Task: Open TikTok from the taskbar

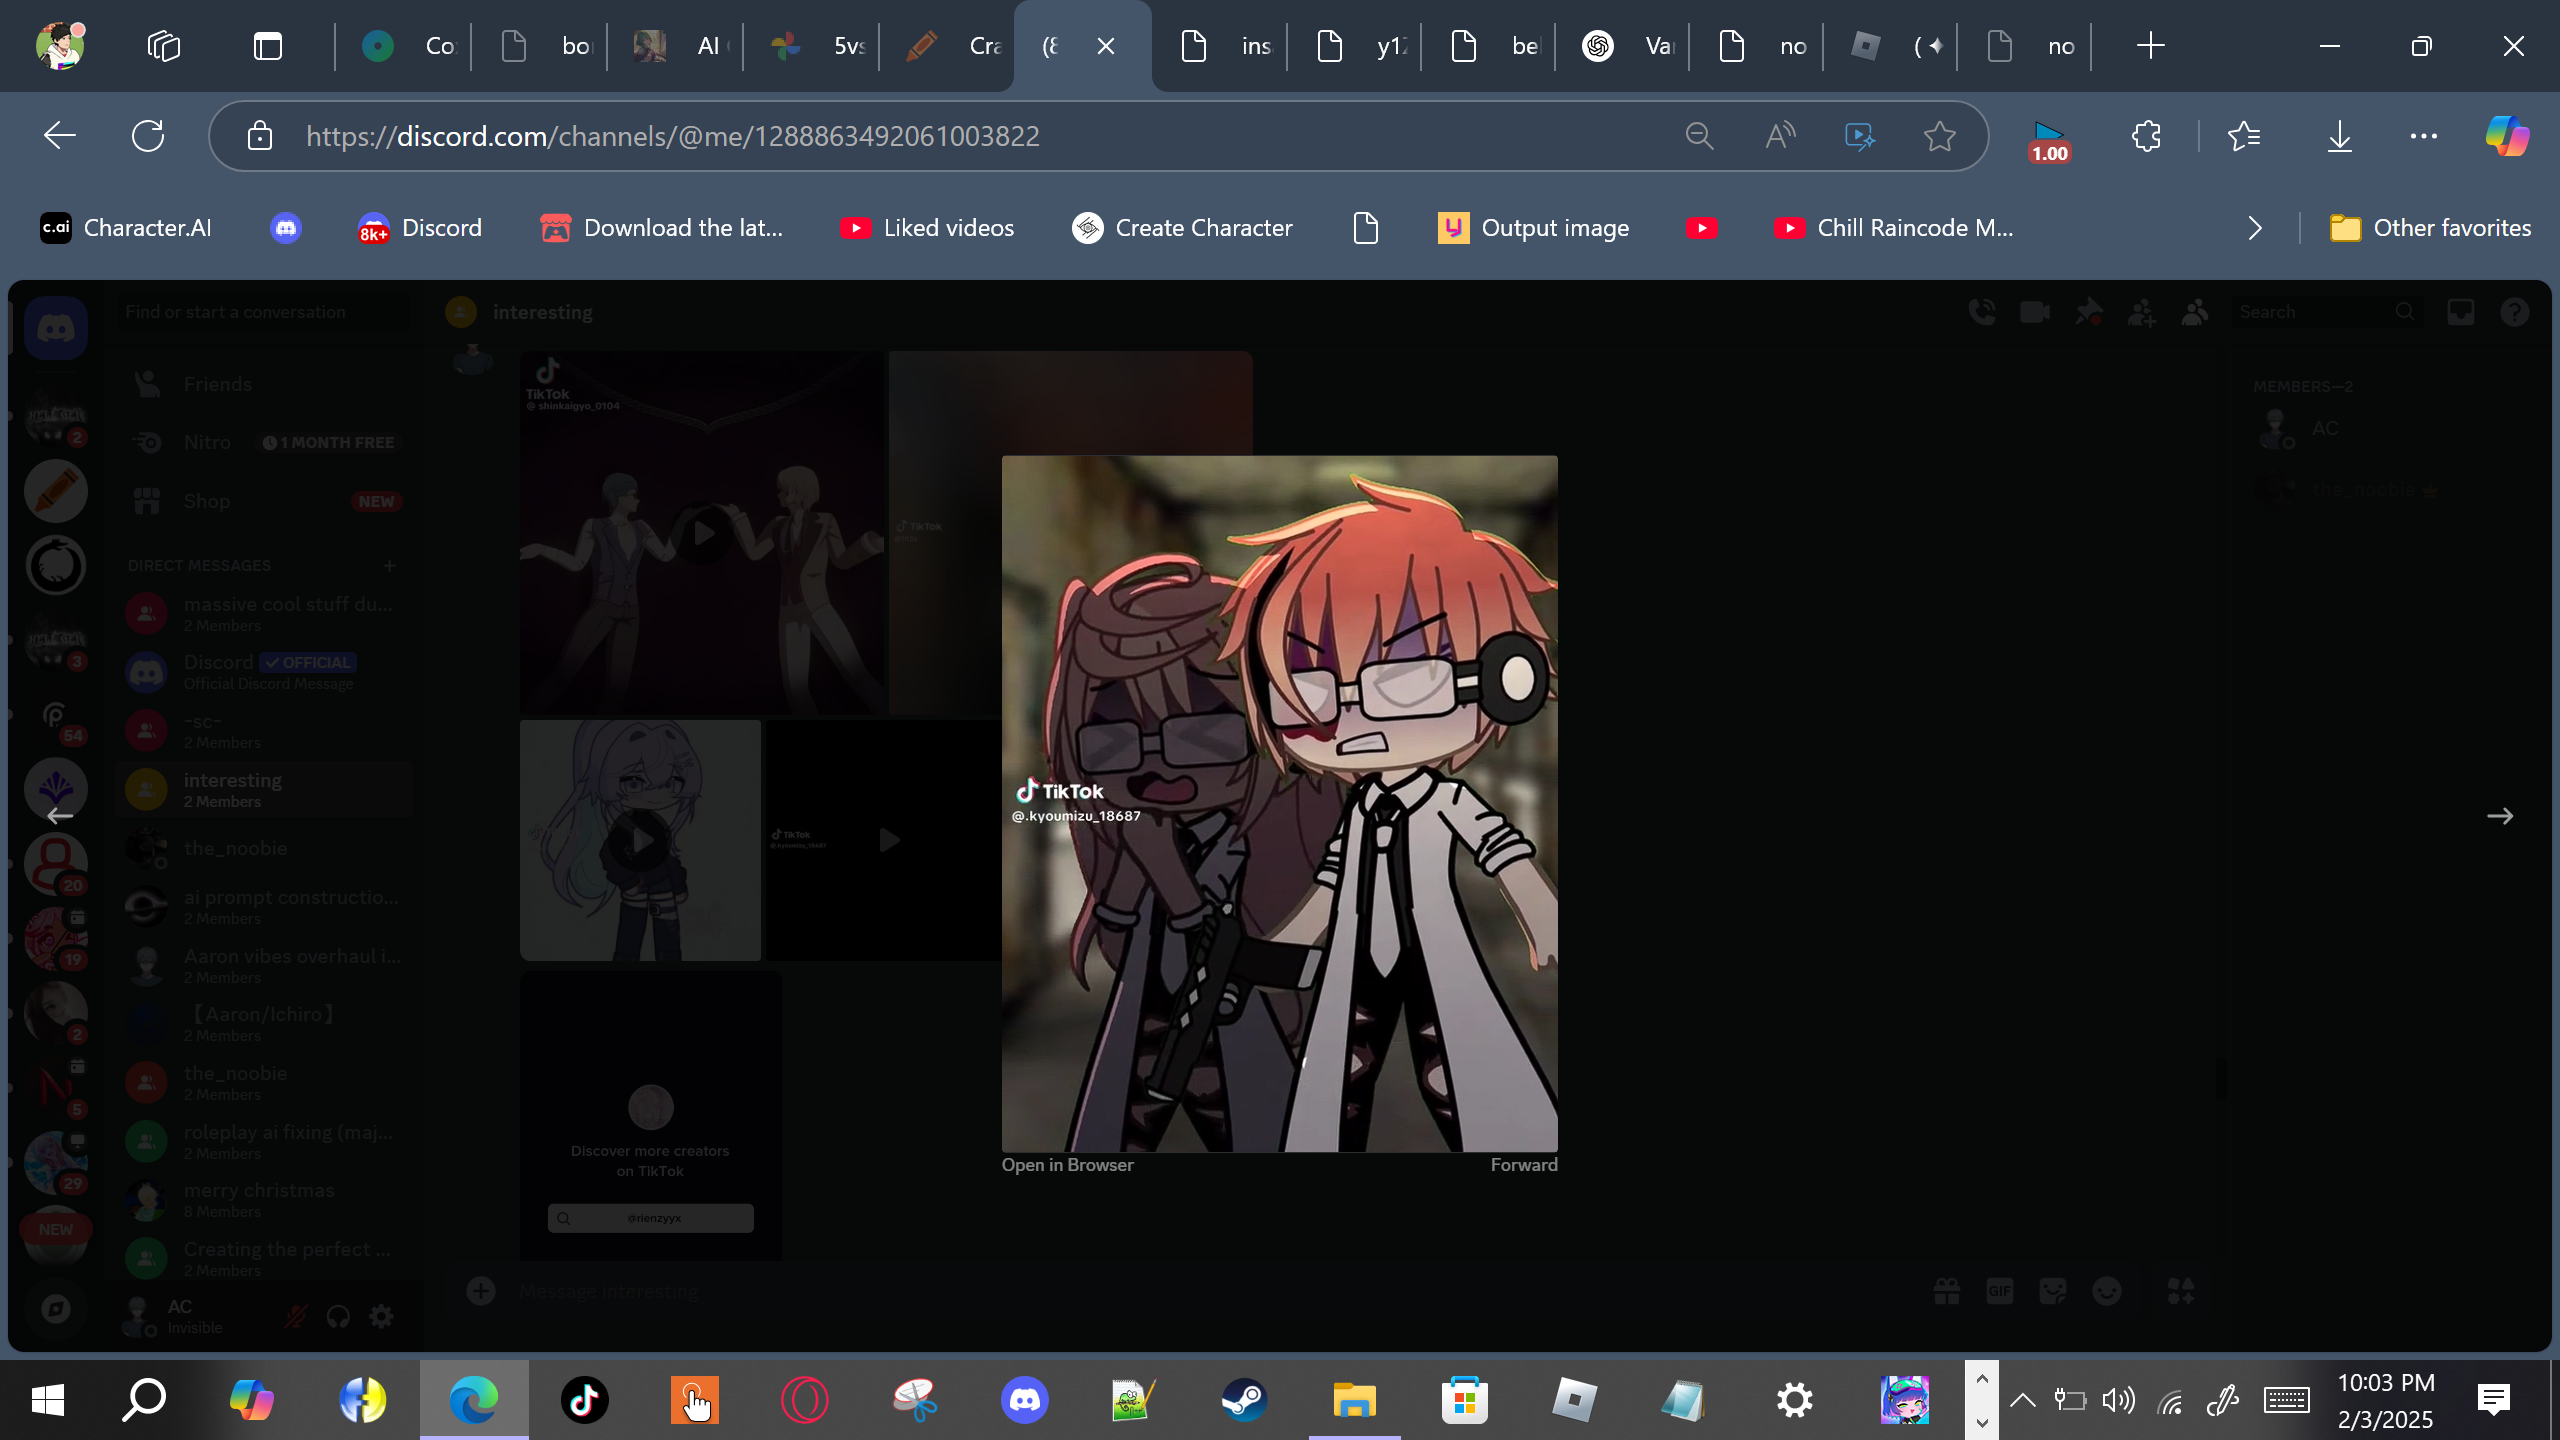Action: [x=584, y=1400]
